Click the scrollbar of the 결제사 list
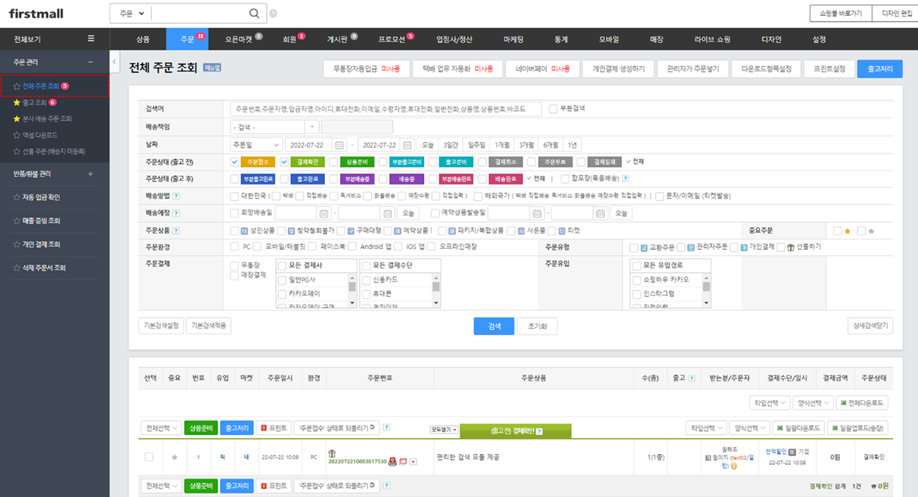The width and height of the screenshot is (918, 497). pyautogui.click(x=352, y=290)
